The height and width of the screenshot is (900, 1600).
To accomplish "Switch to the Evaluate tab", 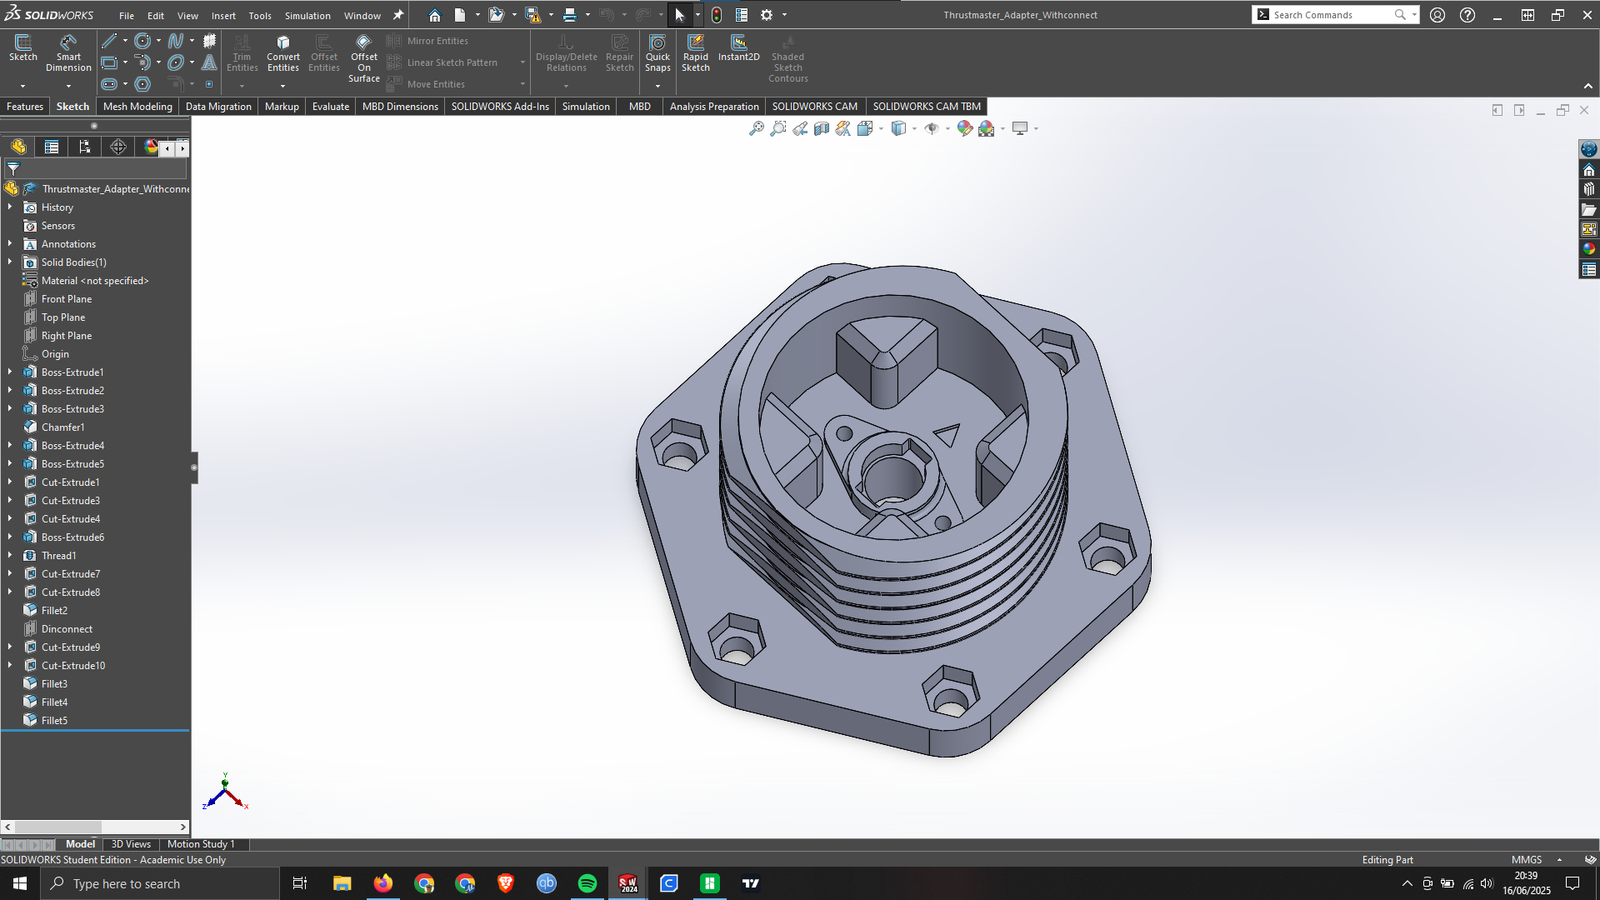I will (330, 106).
